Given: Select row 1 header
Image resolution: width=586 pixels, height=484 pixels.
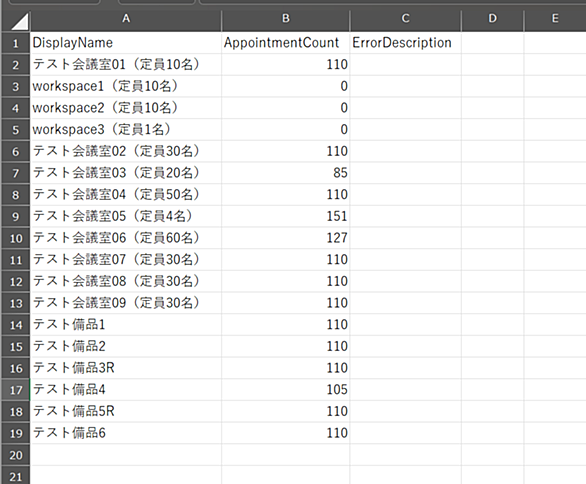Looking at the screenshot, I should pos(16,43).
